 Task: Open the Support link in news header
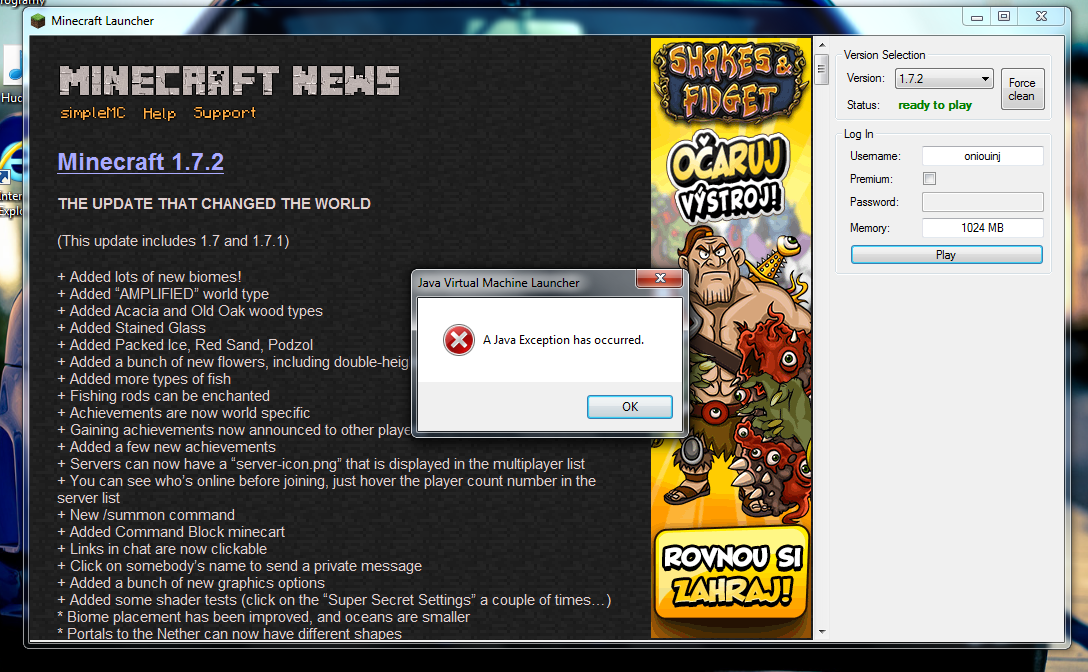tap(224, 112)
